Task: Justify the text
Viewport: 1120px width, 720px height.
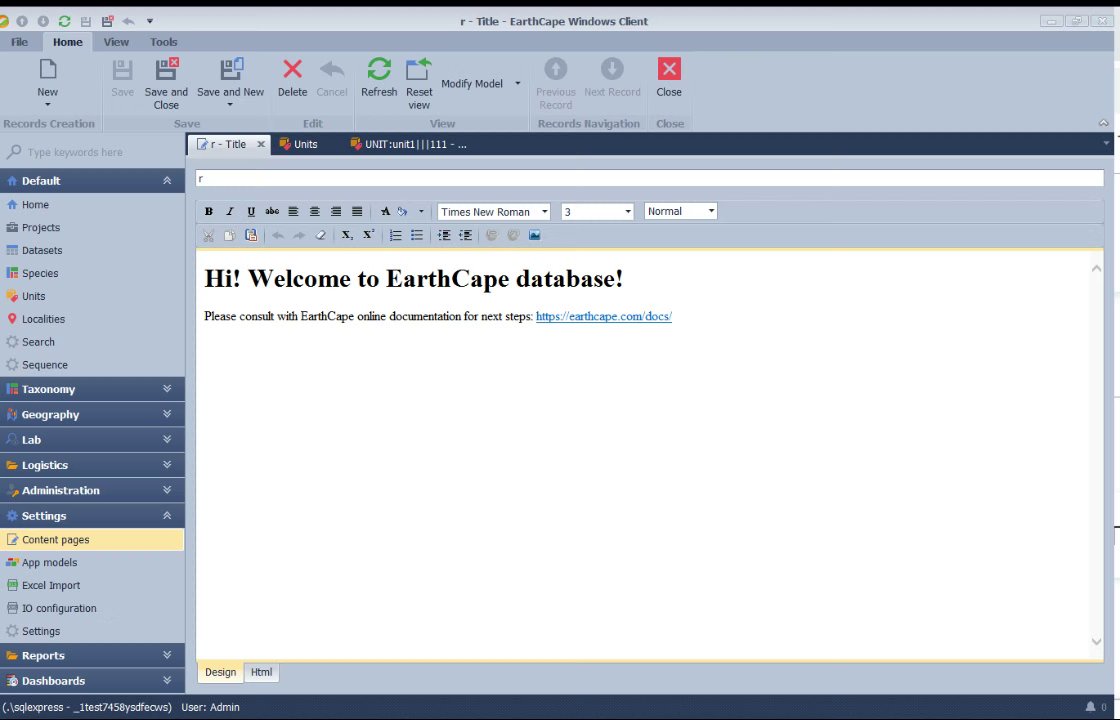Action: 357,211
